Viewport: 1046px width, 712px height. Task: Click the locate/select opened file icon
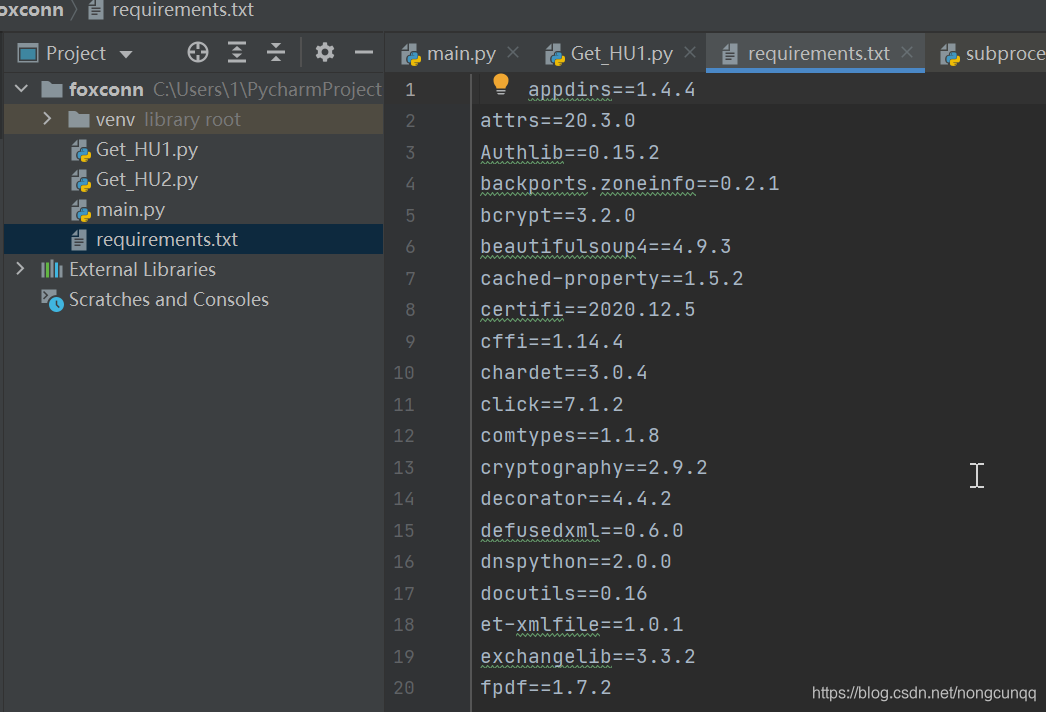point(197,52)
